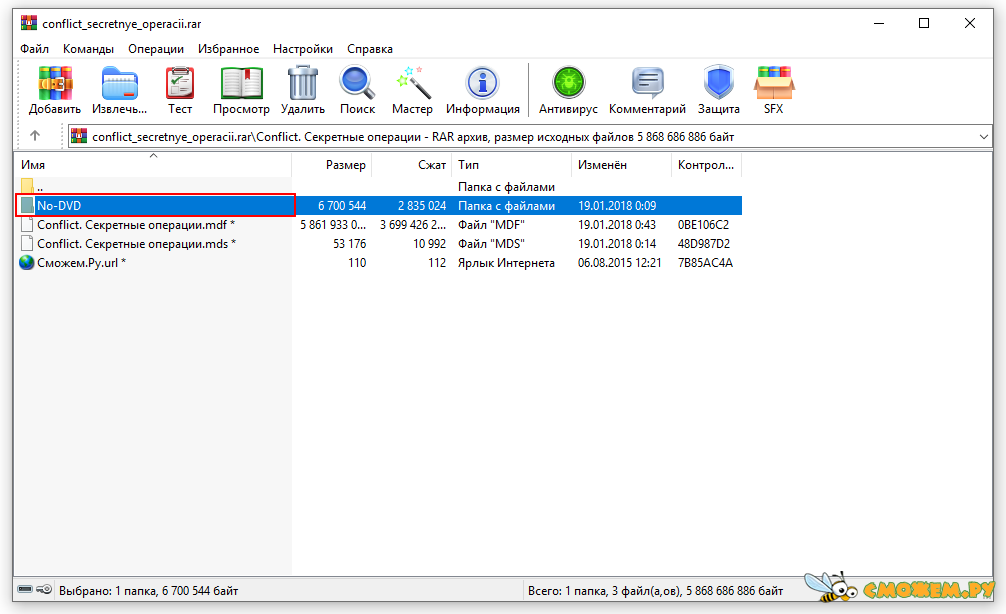Click the Защита shield icon
Viewport: 1006px width, 614px height.
coord(719,83)
